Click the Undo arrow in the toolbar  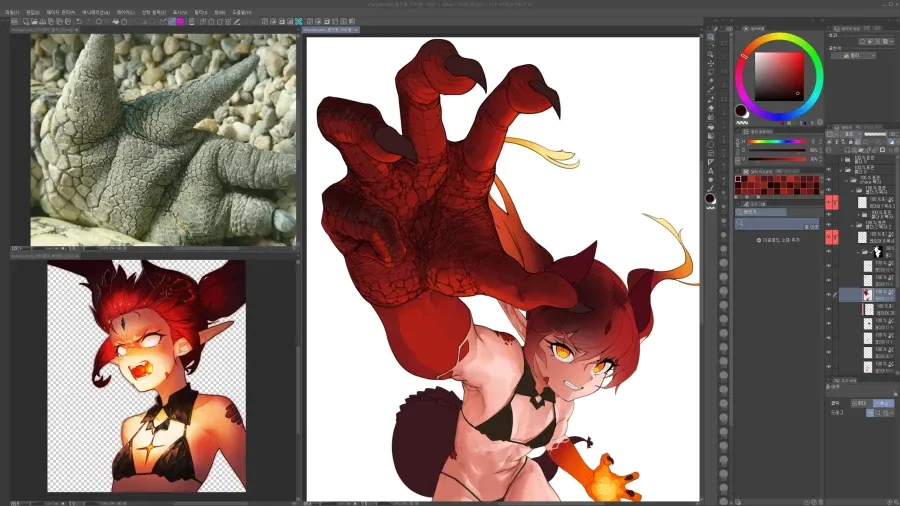tap(79, 22)
